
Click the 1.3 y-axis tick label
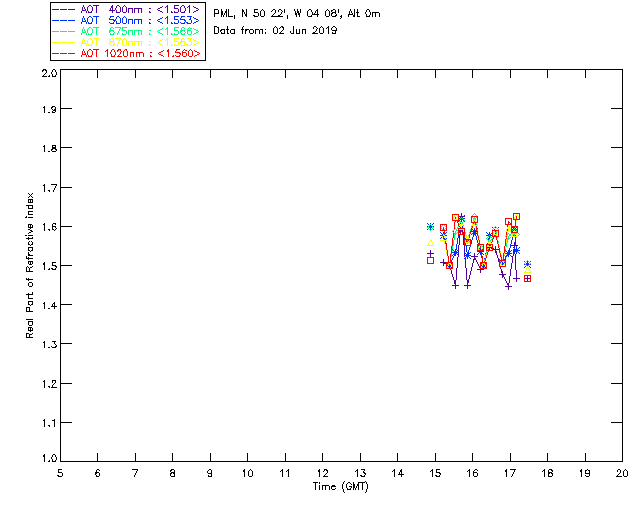49,345
